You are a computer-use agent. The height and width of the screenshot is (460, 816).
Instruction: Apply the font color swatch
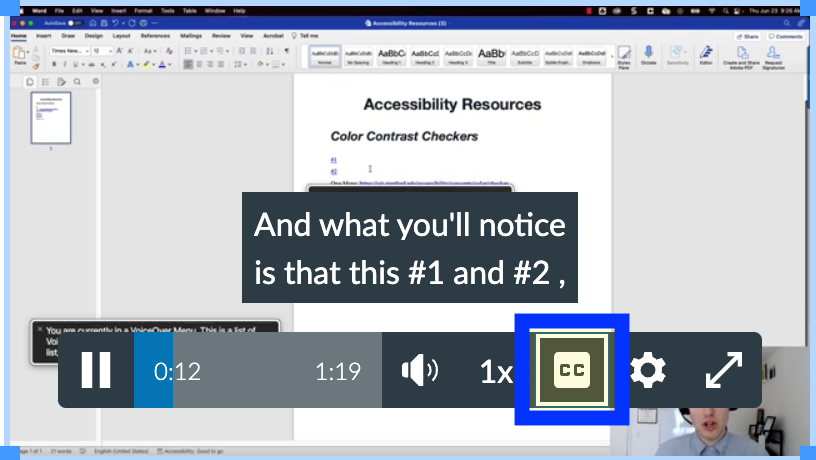162,65
